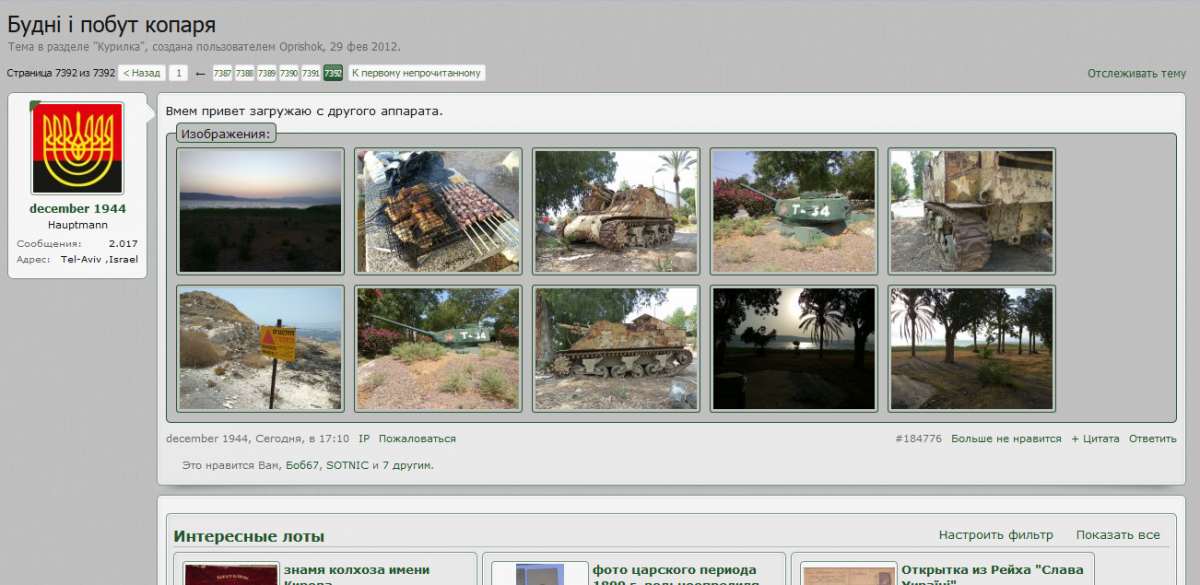Open the minefield warning sign thumbnail

tap(260, 348)
